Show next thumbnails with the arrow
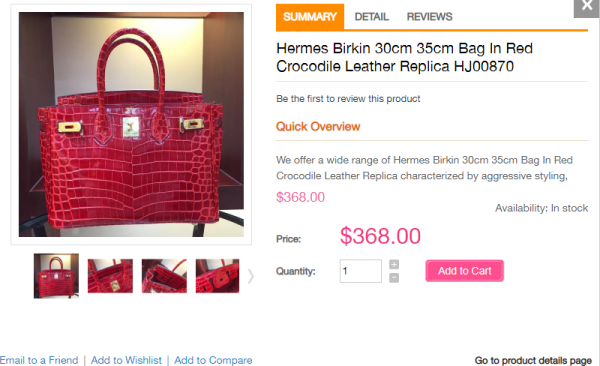Viewport: 600px width, 366px height. coord(251,276)
